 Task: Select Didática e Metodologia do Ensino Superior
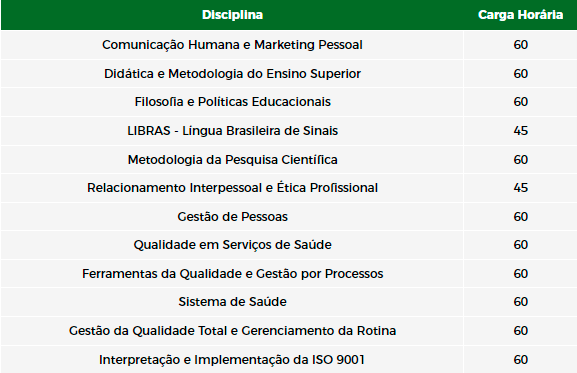pyautogui.click(x=232, y=74)
